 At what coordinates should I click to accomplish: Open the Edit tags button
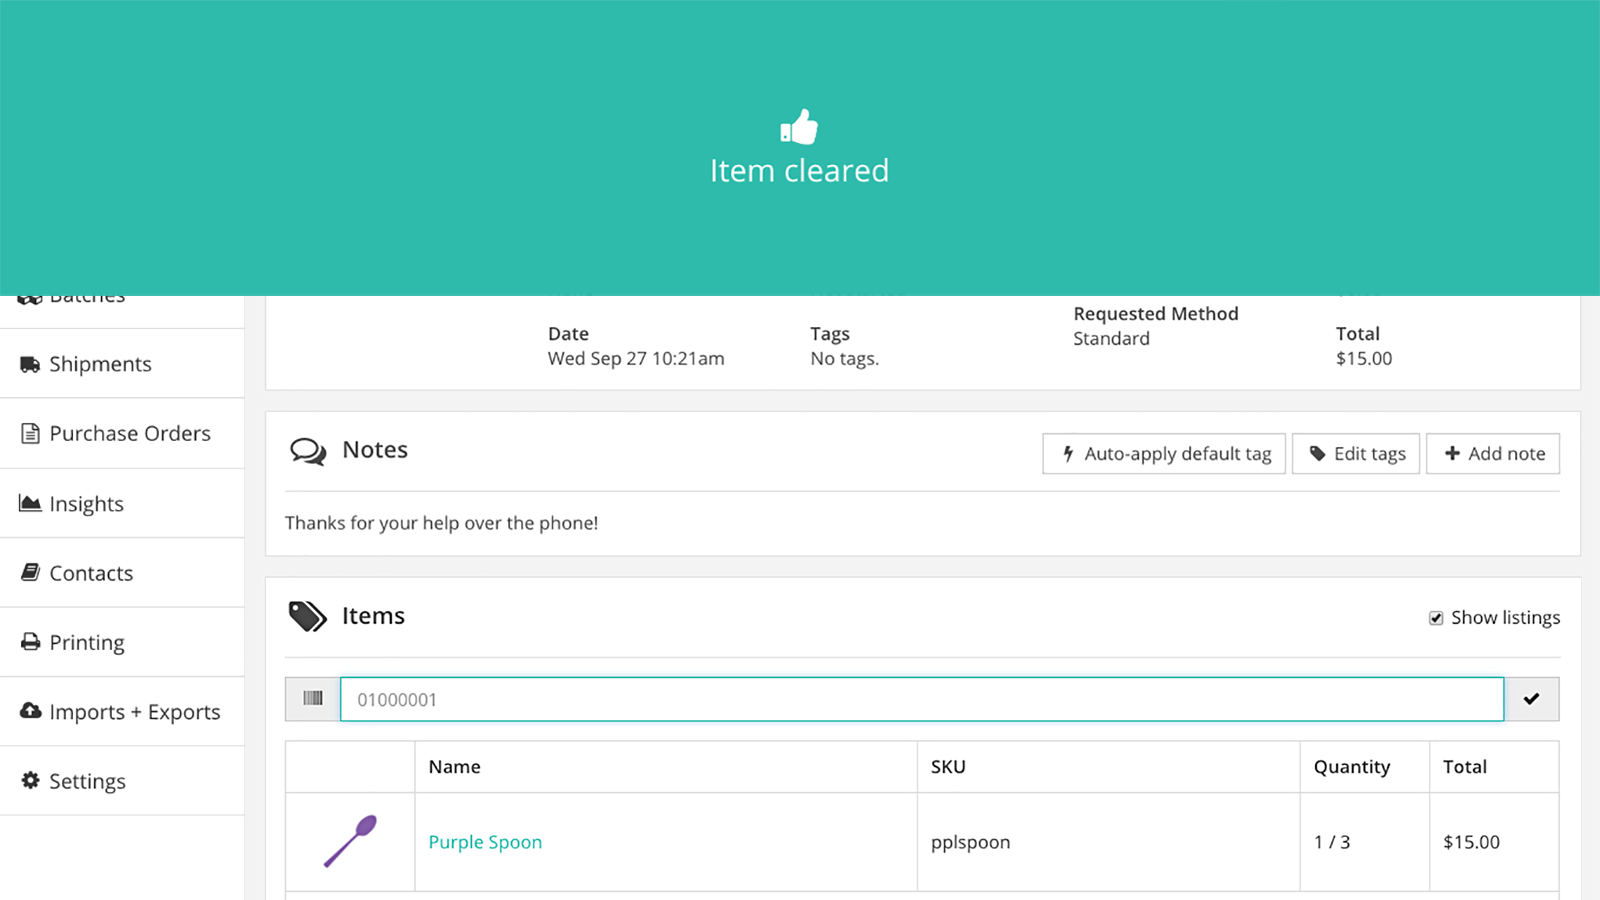click(x=1356, y=454)
